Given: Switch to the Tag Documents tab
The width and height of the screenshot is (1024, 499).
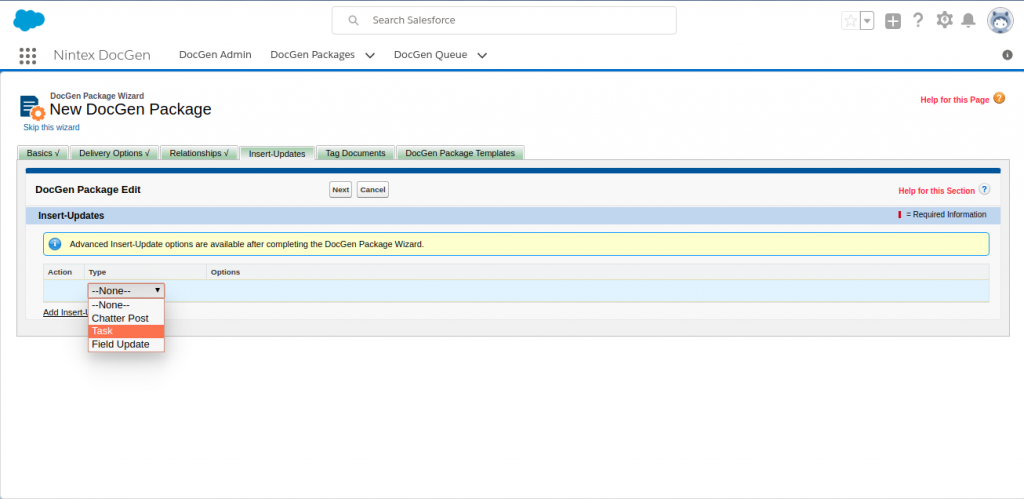Looking at the screenshot, I should point(356,153).
